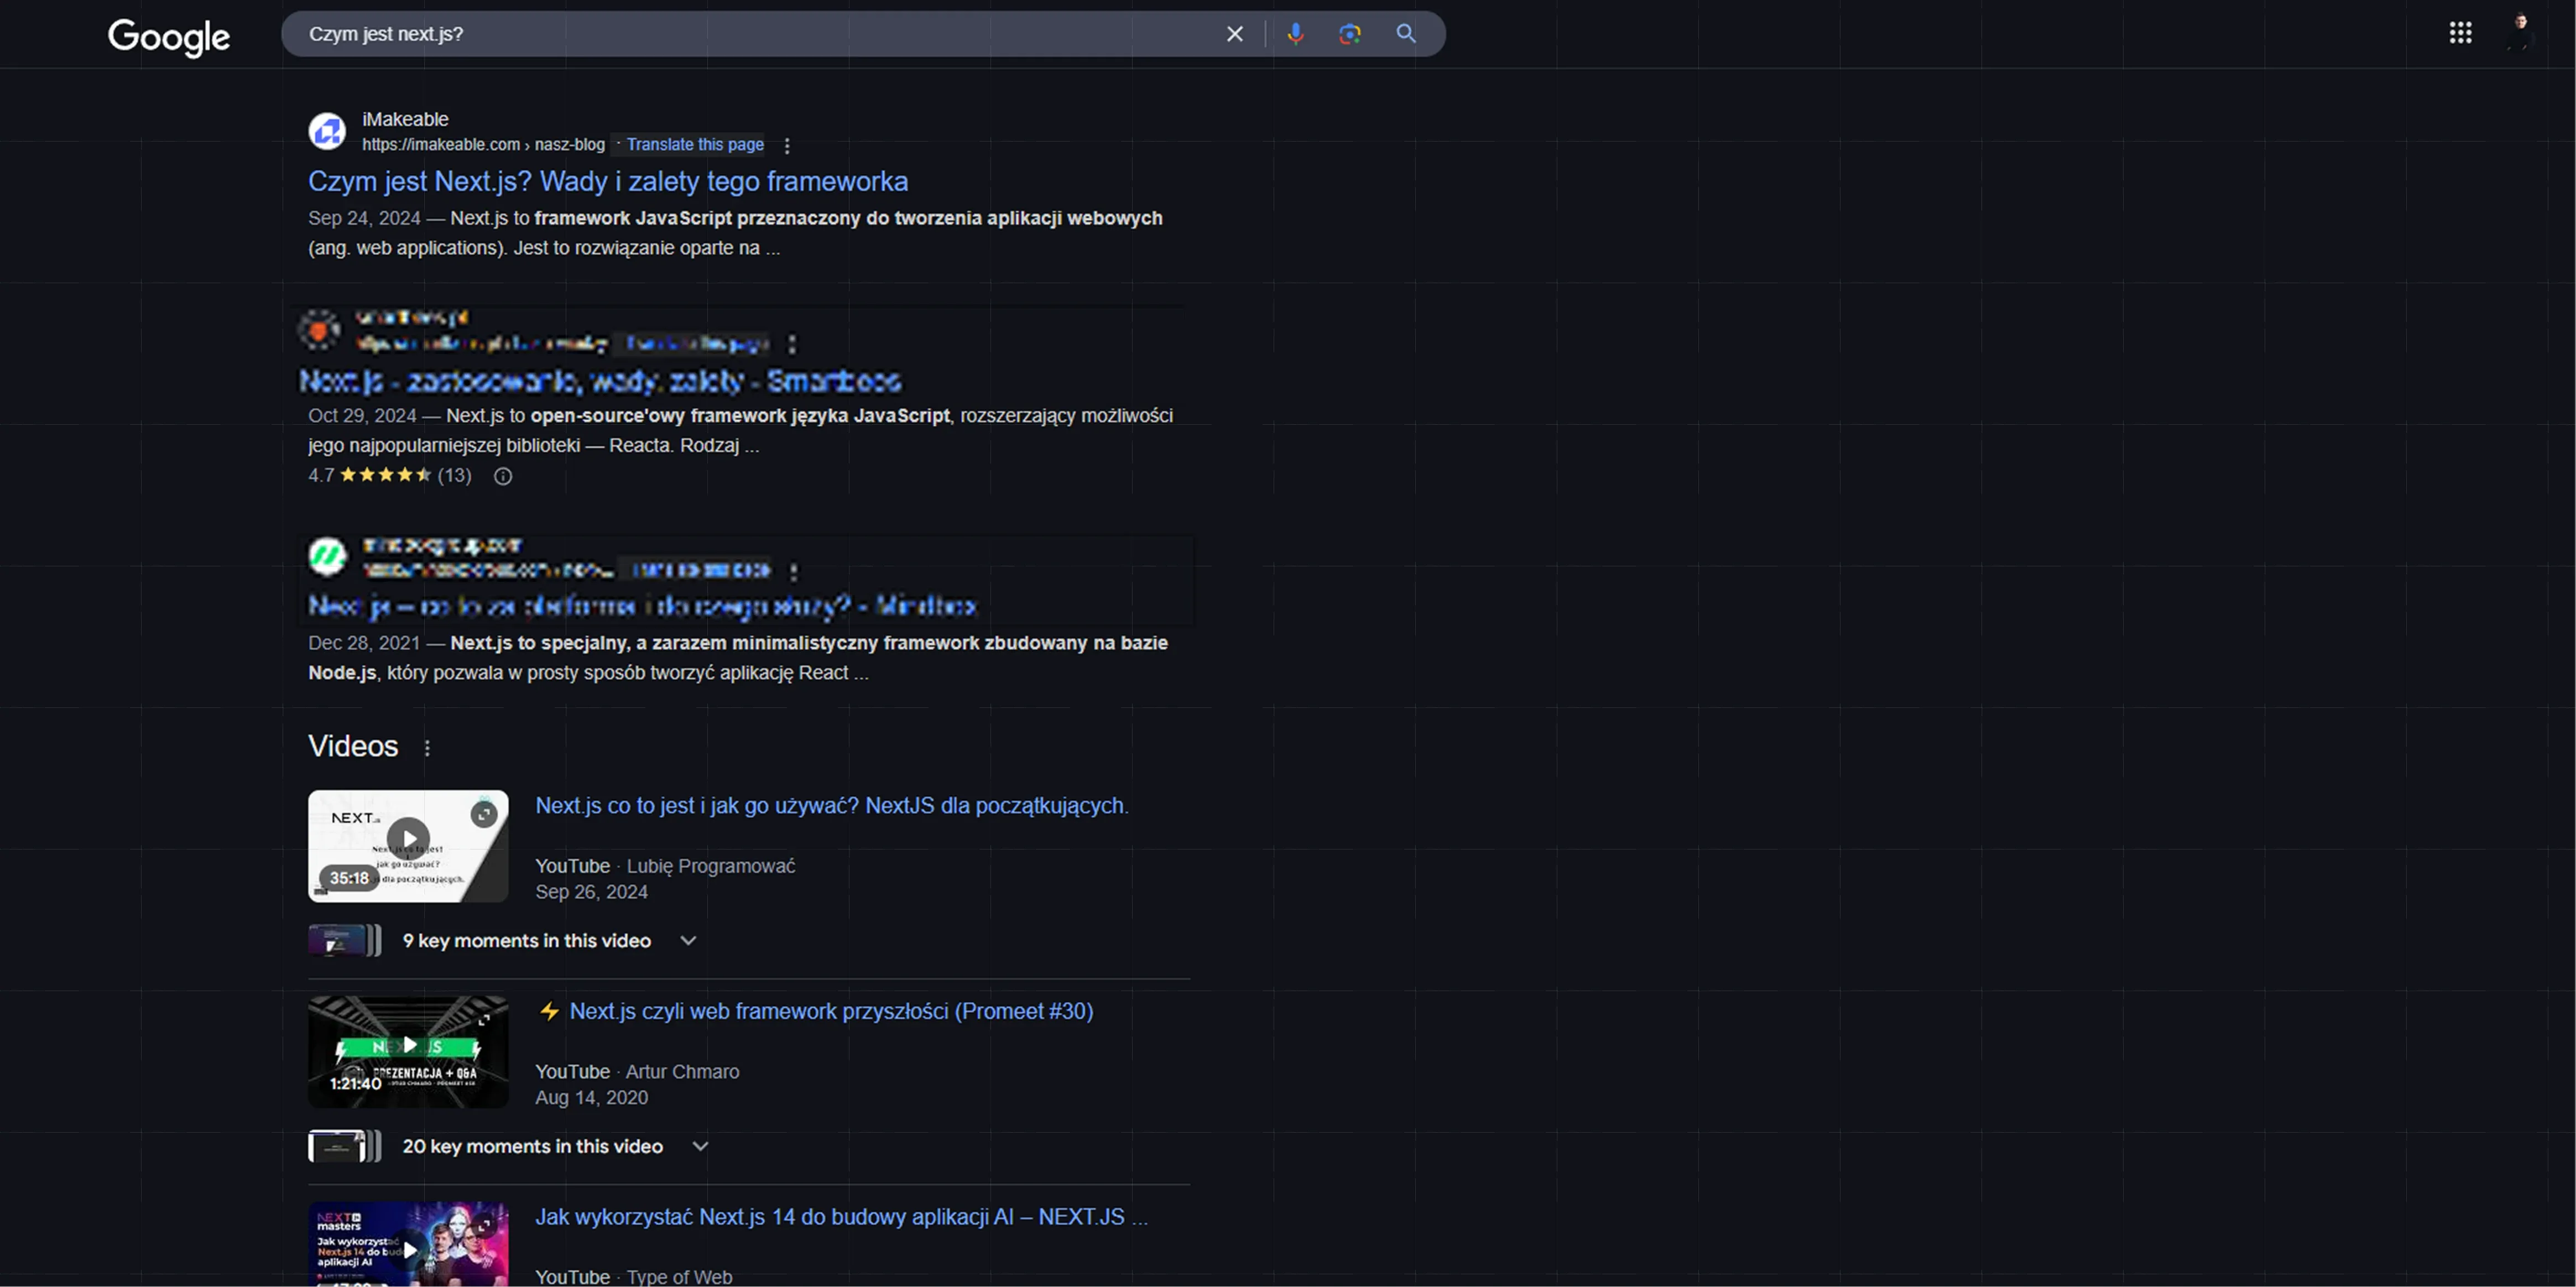
Task: Click the Smartbees result favicon
Action: 320,330
